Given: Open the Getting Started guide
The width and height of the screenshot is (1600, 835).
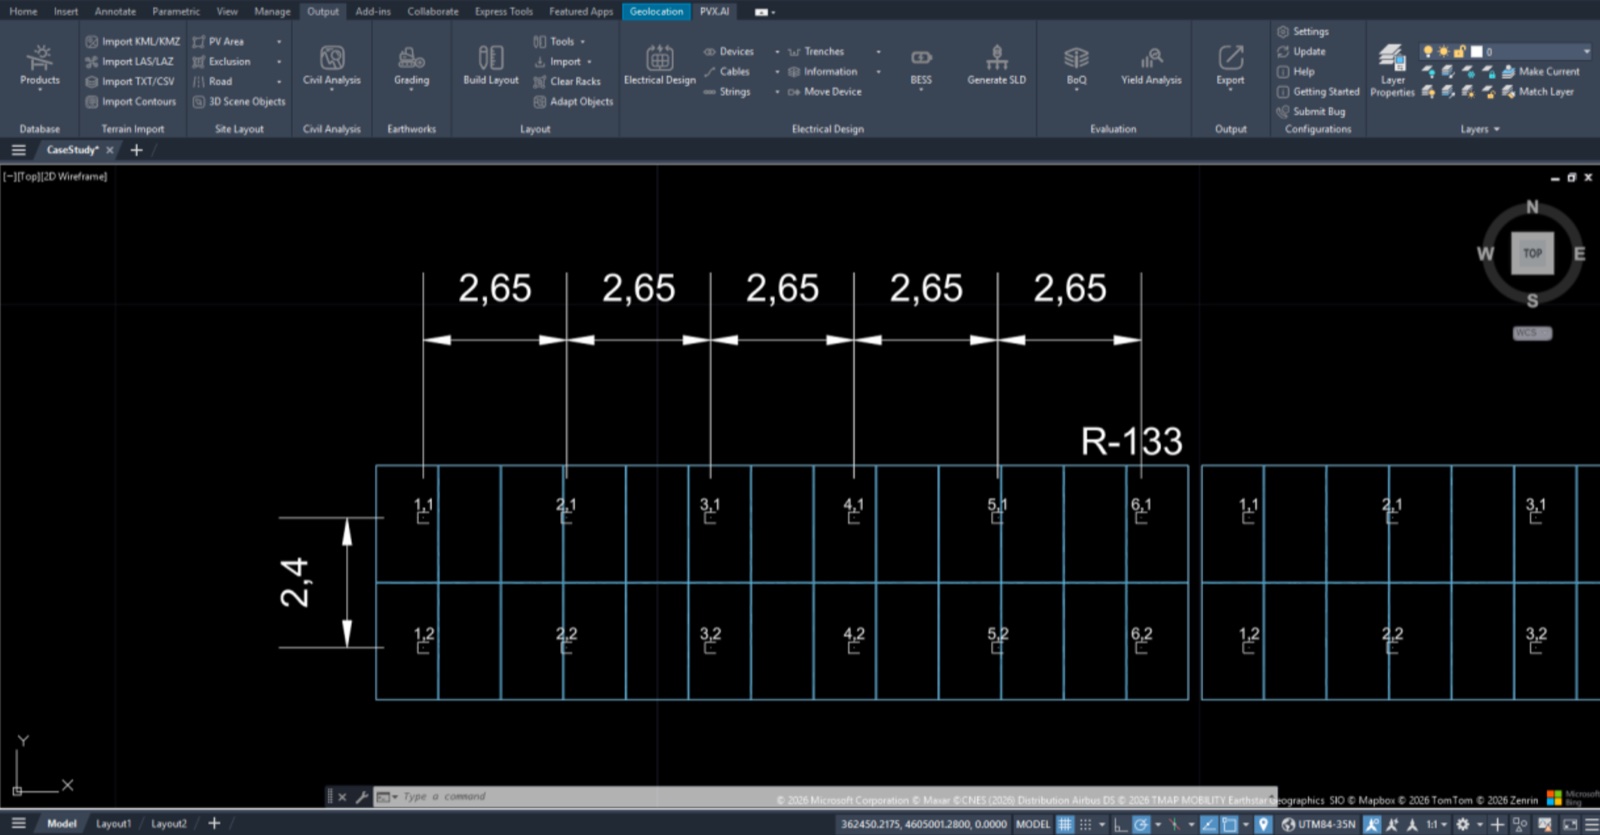Looking at the screenshot, I should point(1318,91).
